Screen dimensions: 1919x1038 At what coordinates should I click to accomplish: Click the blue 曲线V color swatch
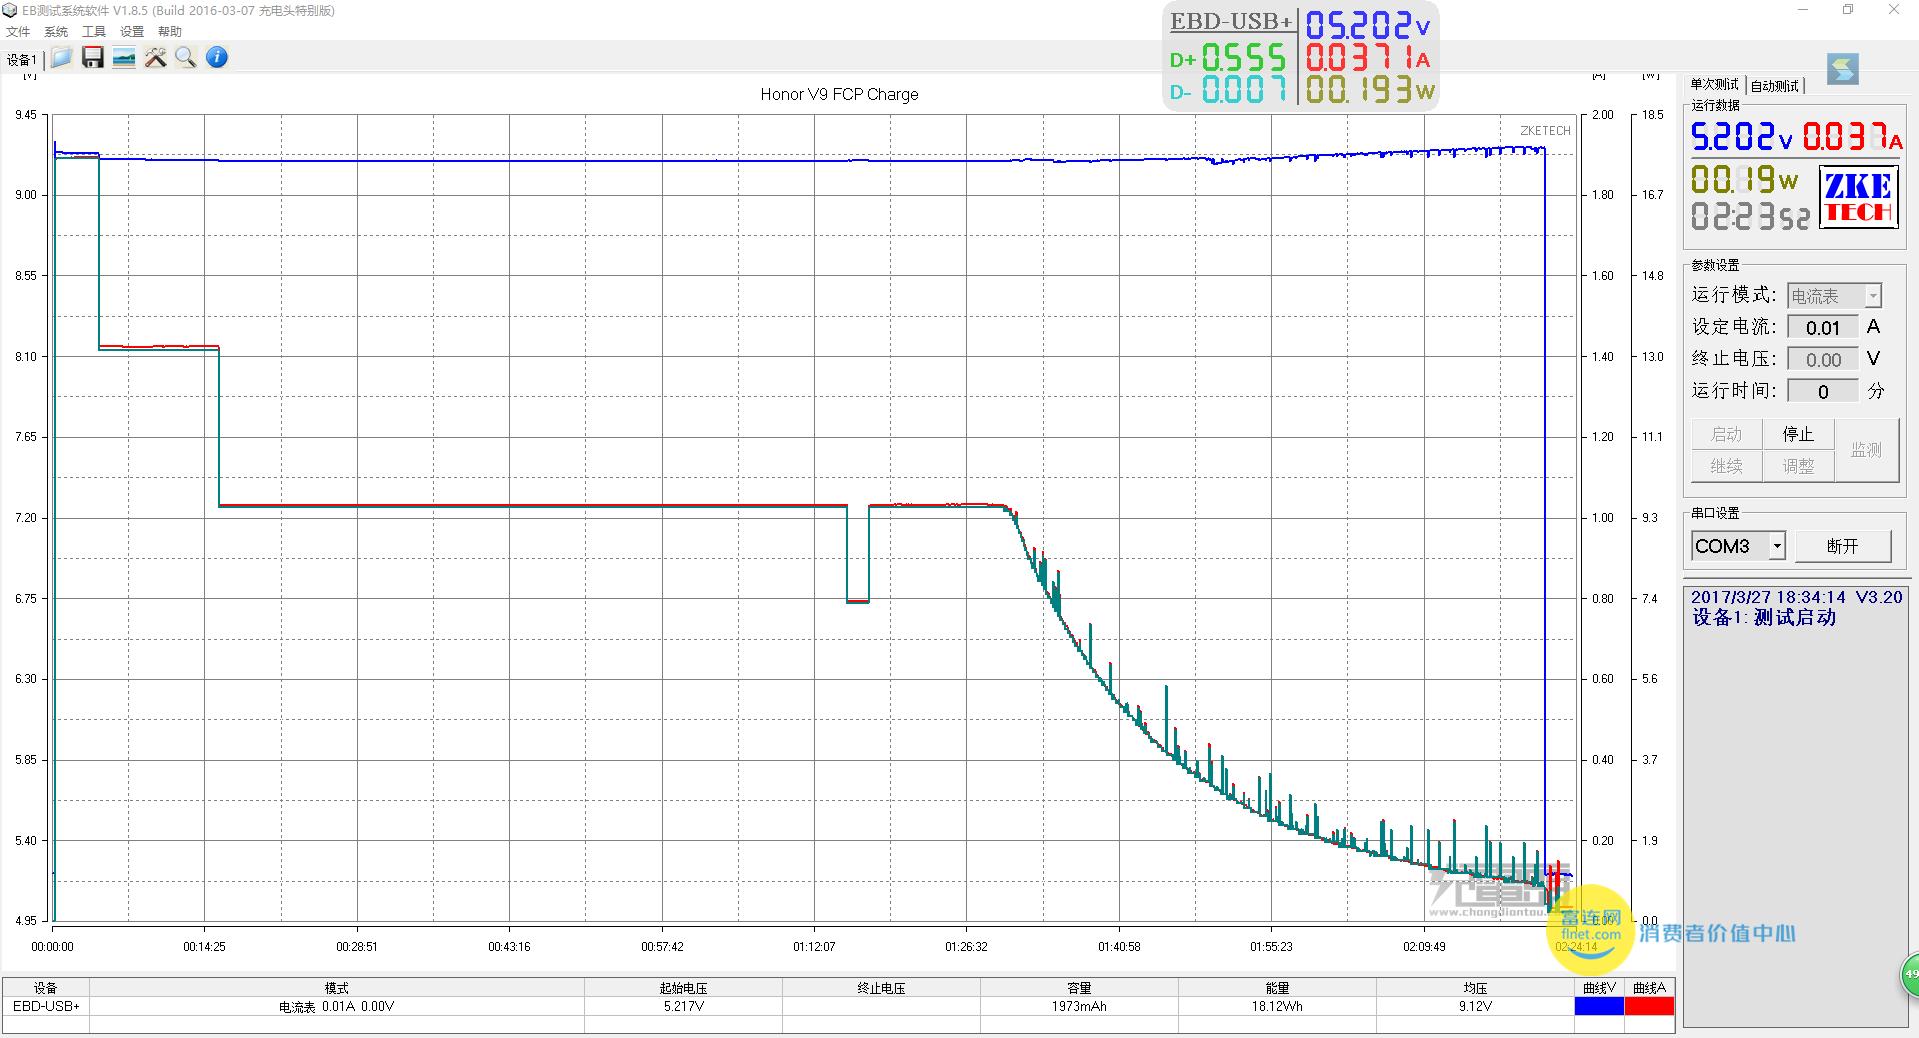coord(1598,1006)
